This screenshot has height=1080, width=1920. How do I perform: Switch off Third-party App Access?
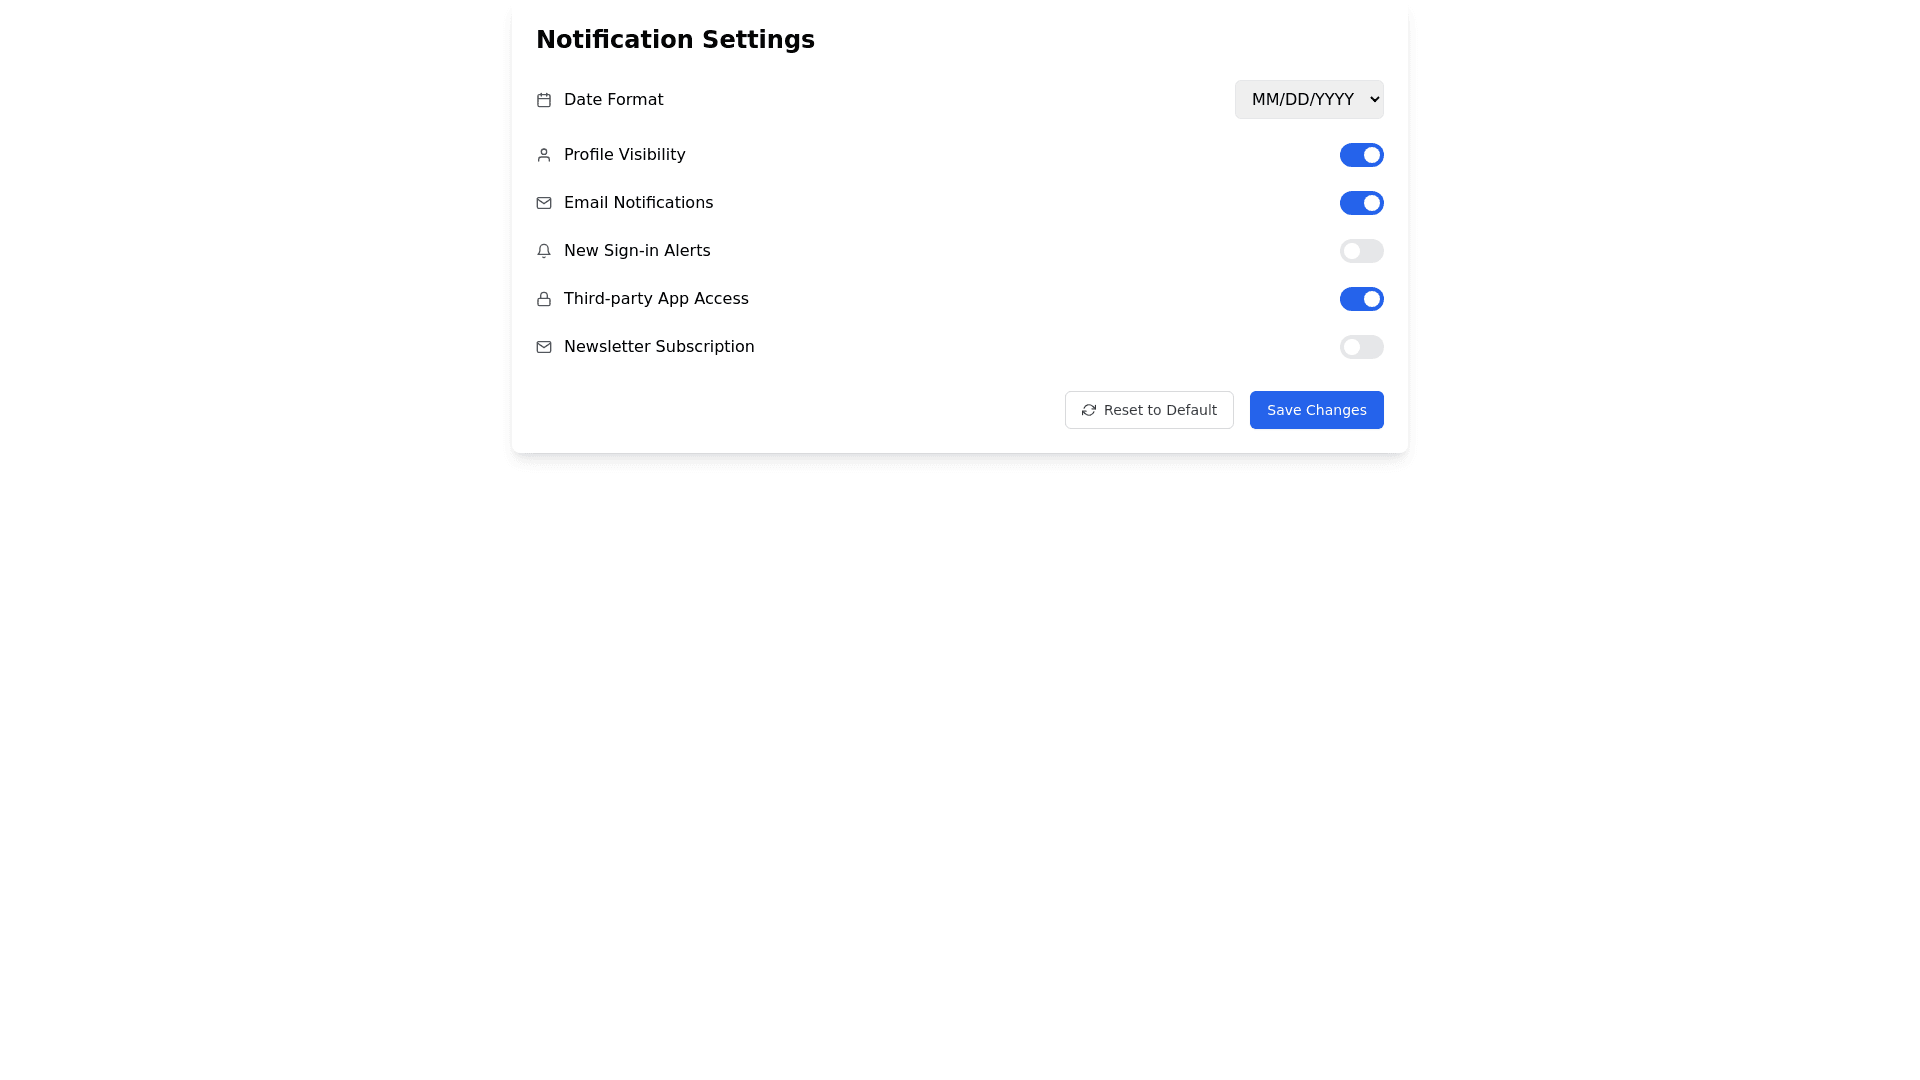[x=1361, y=299]
